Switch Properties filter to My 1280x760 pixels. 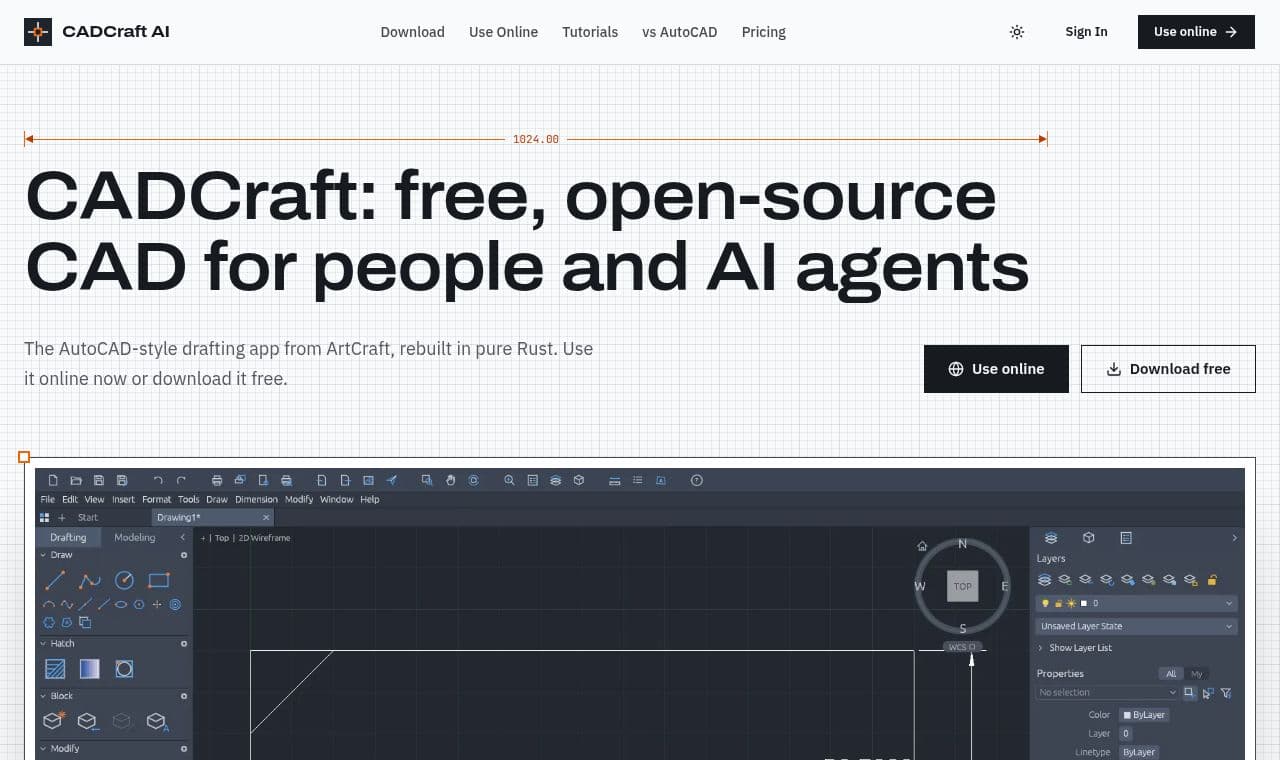[1197, 674]
